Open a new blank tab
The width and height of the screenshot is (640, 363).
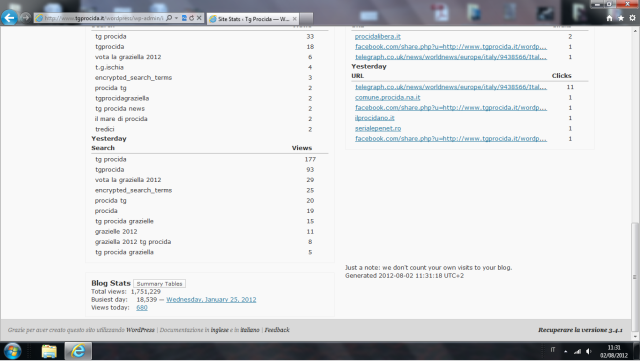(307, 19)
